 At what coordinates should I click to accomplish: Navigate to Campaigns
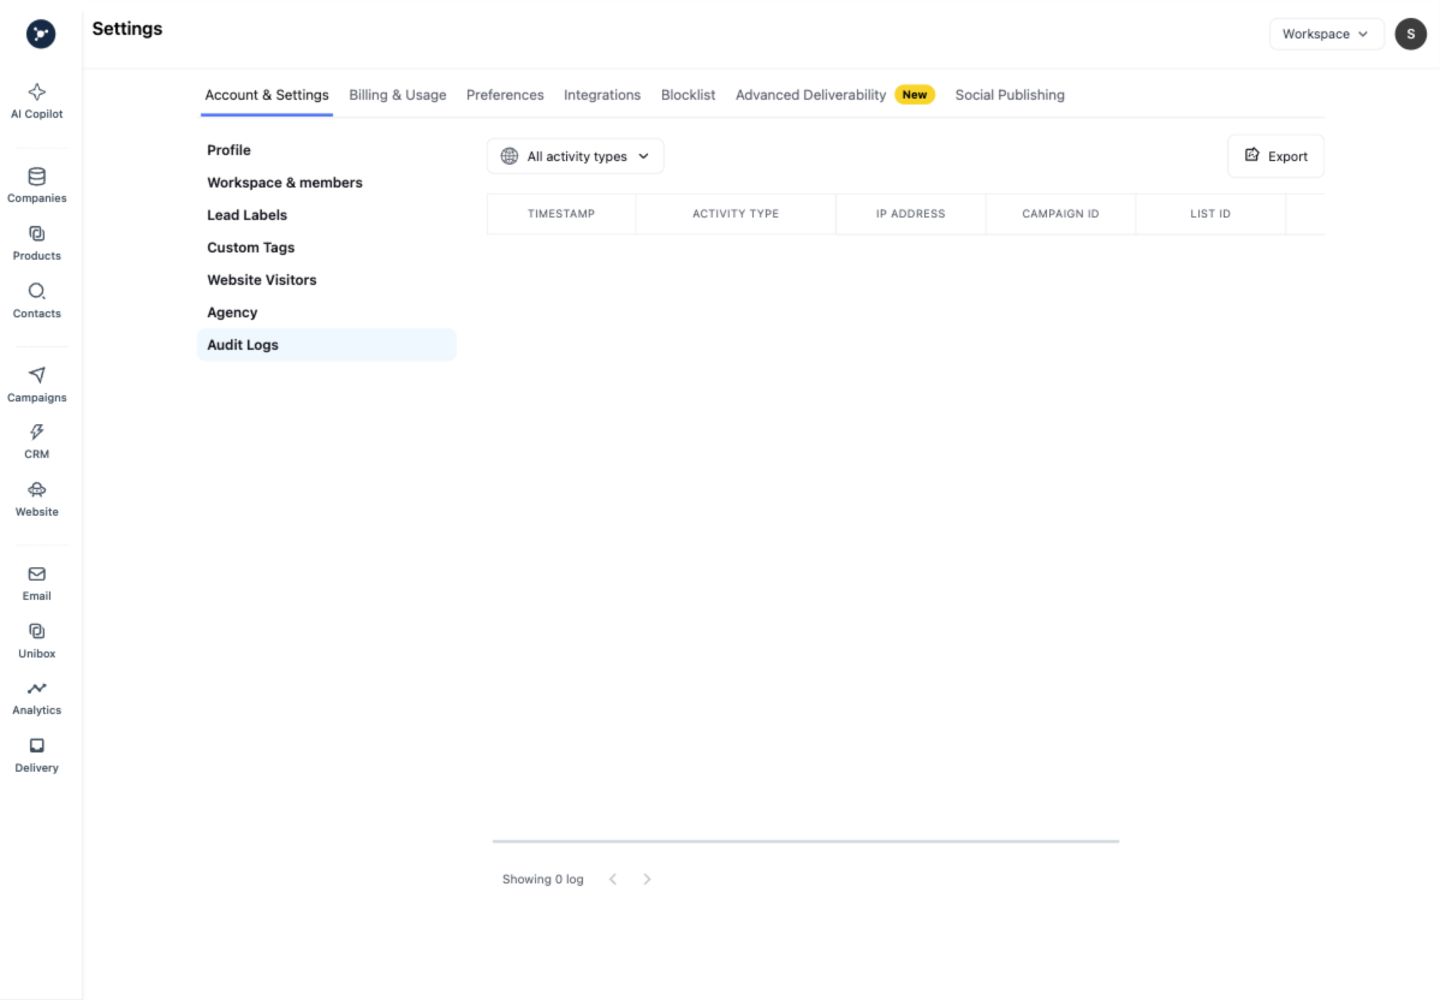[x=37, y=384]
